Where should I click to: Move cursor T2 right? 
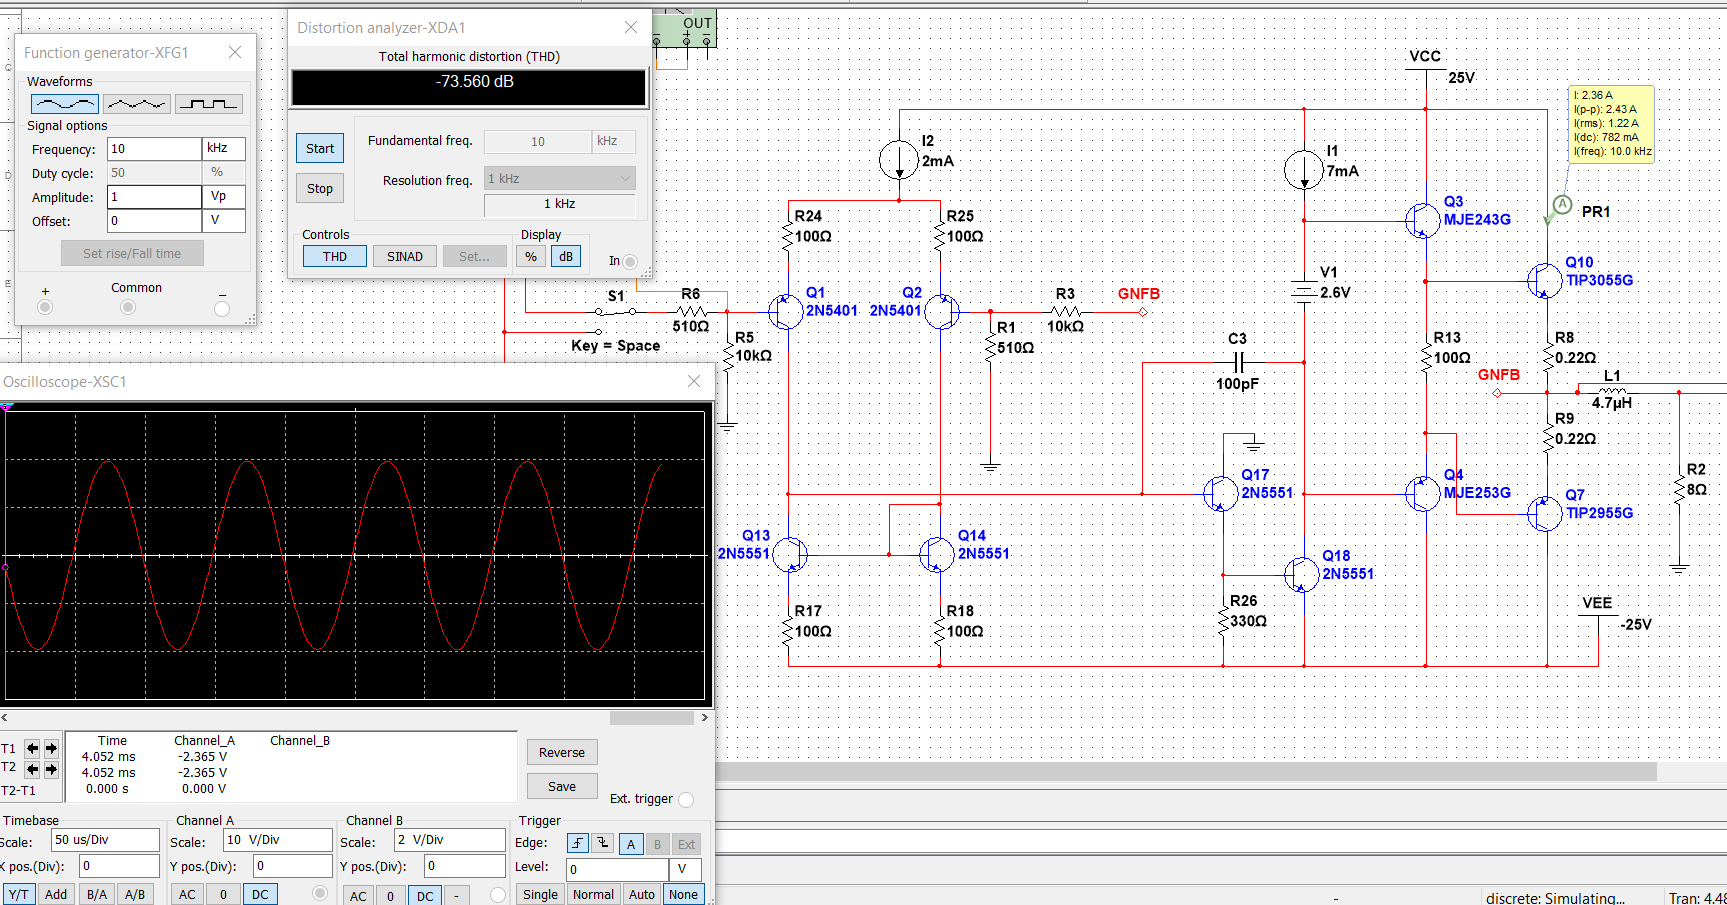point(51,769)
